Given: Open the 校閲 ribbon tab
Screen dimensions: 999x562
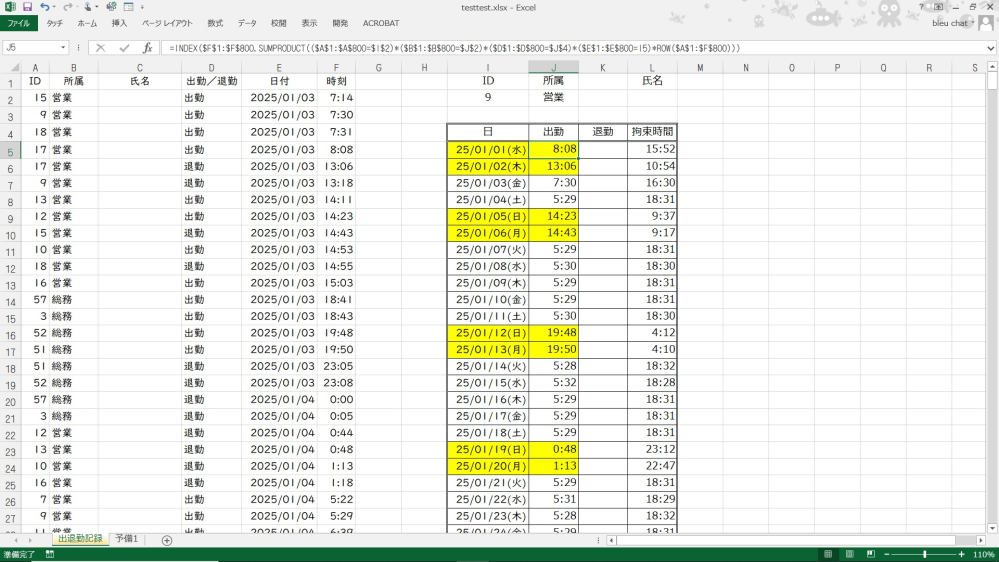Looking at the screenshot, I should pyautogui.click(x=278, y=23).
